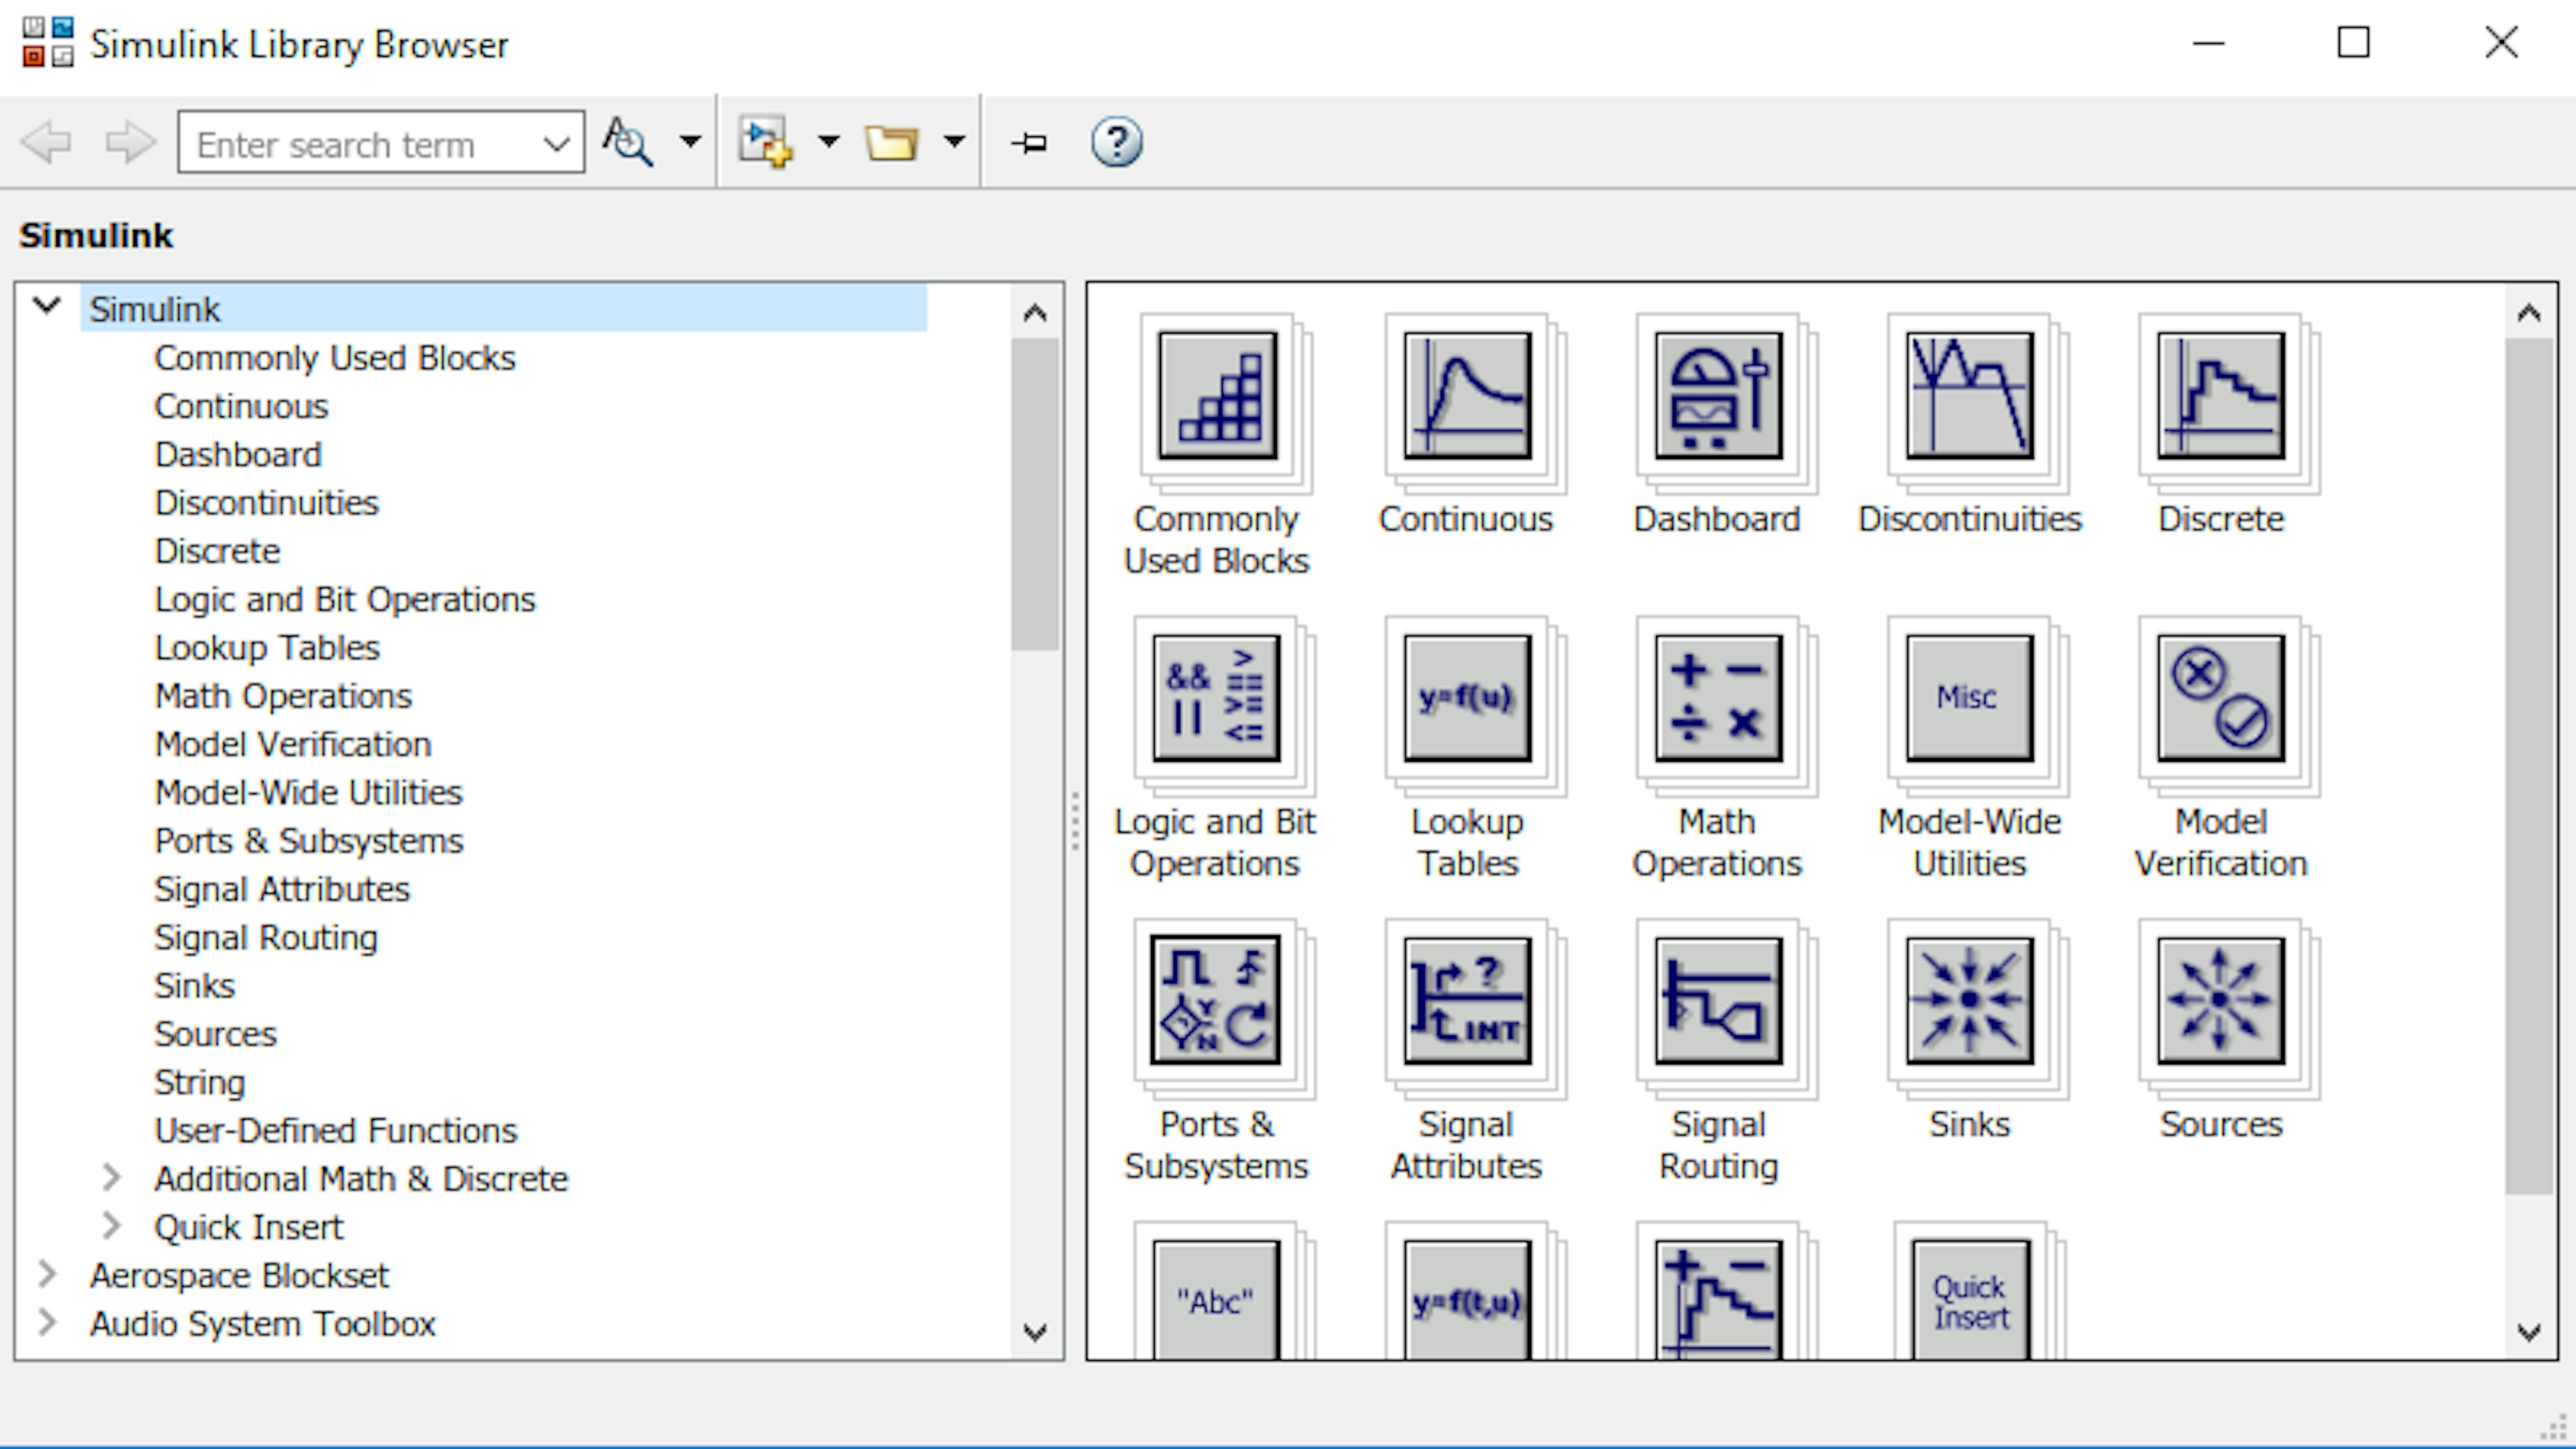2576x1449 pixels.
Task: Open the Sinks library icon
Action: (1969, 1000)
